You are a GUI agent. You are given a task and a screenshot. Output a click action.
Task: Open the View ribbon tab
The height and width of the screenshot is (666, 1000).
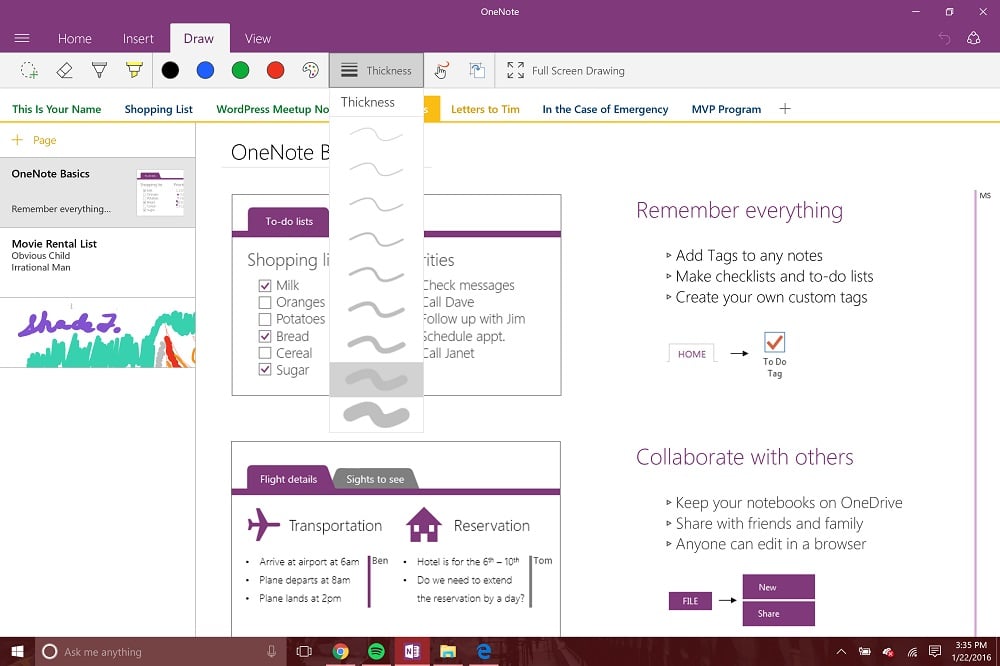(258, 39)
